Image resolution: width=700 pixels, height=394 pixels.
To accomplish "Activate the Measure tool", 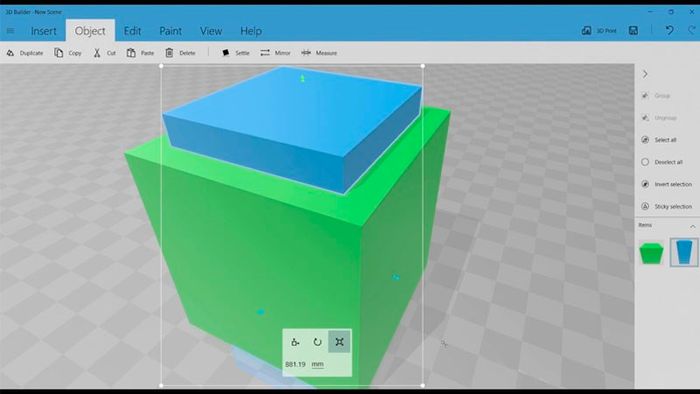I will click(x=319, y=53).
